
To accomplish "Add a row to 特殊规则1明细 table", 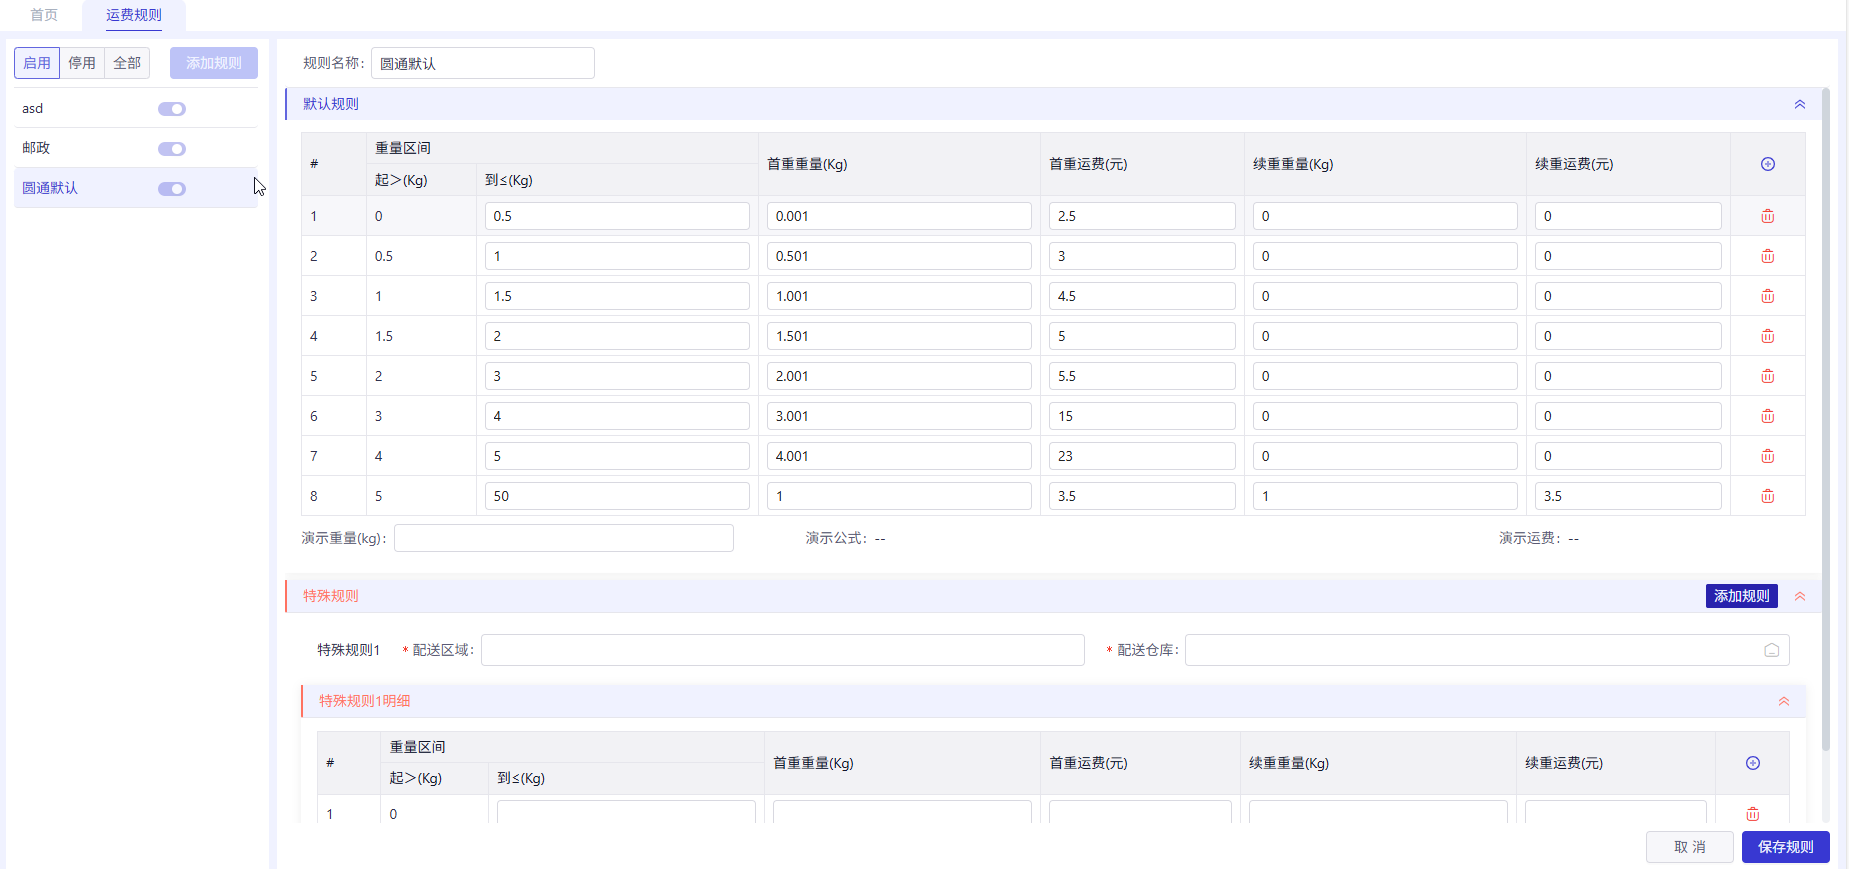I will [x=1752, y=763].
